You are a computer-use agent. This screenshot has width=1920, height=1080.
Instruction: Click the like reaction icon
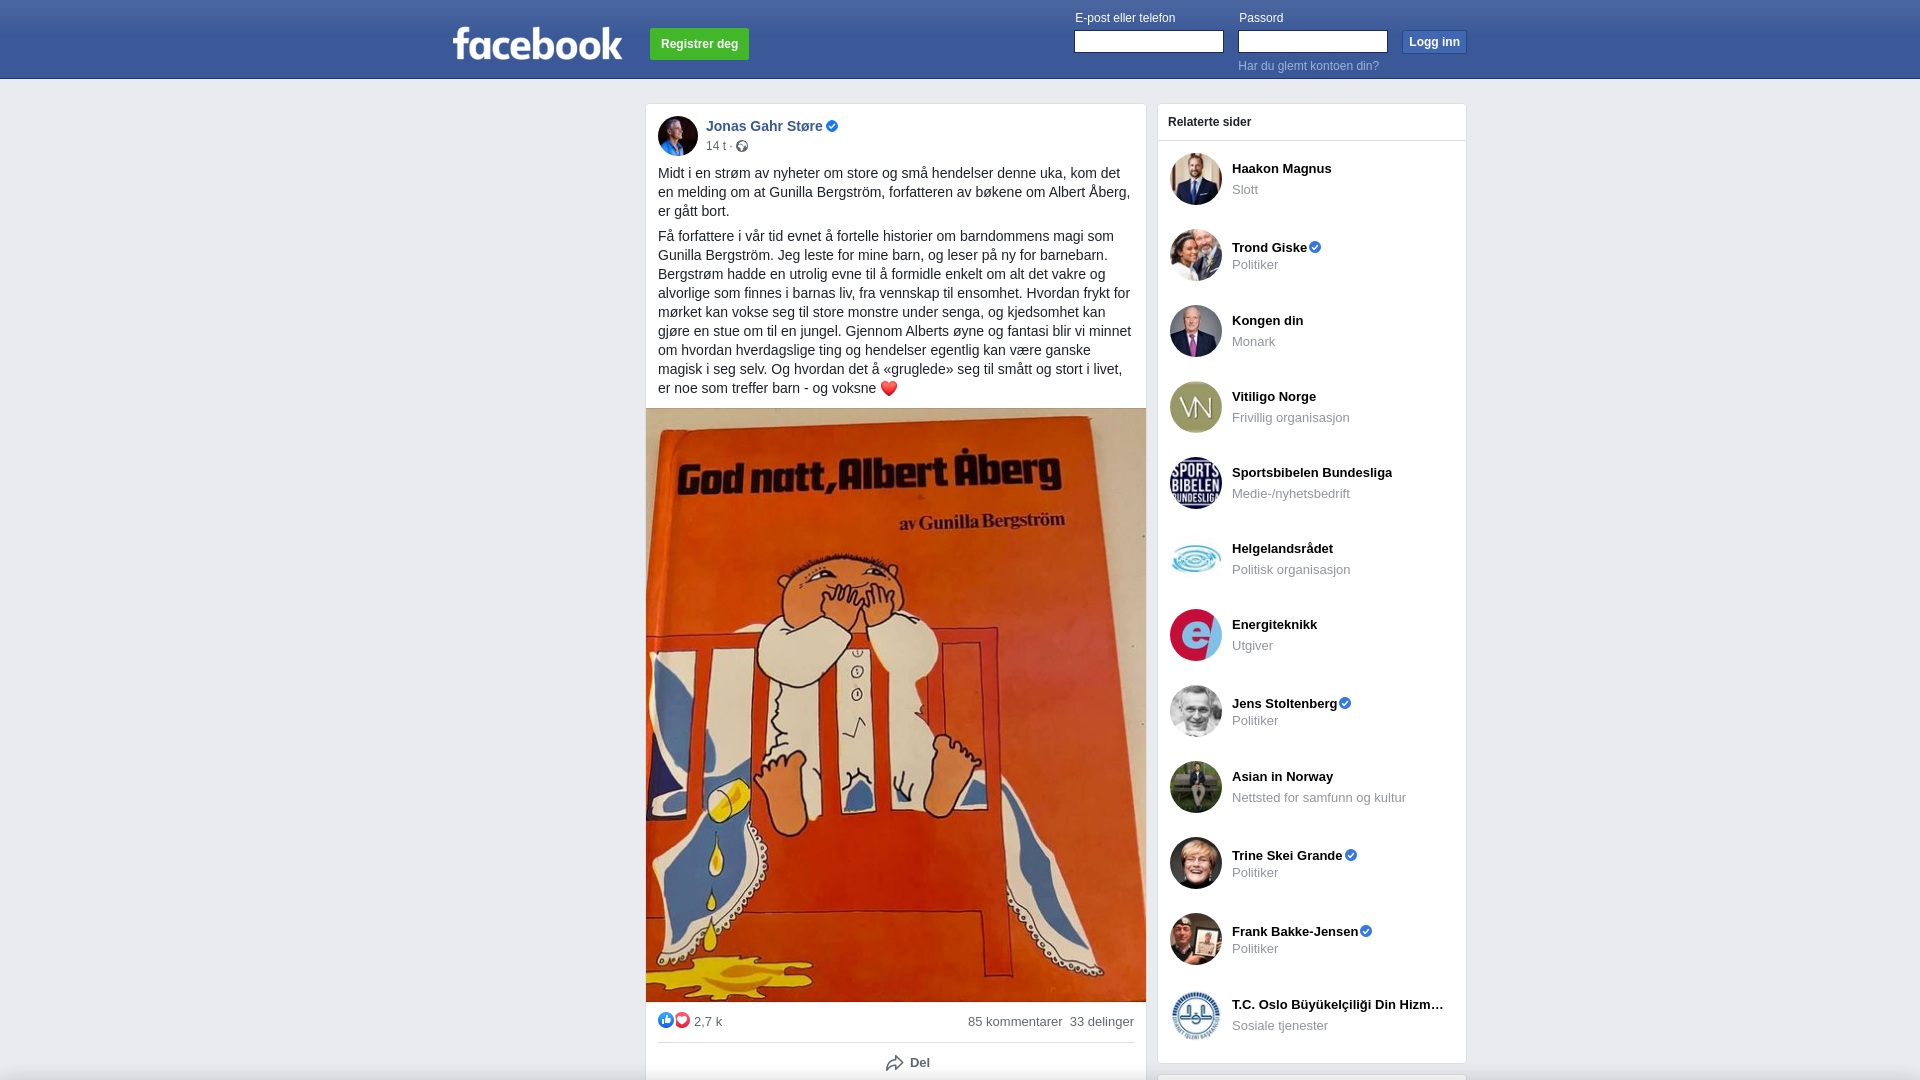(x=666, y=1020)
